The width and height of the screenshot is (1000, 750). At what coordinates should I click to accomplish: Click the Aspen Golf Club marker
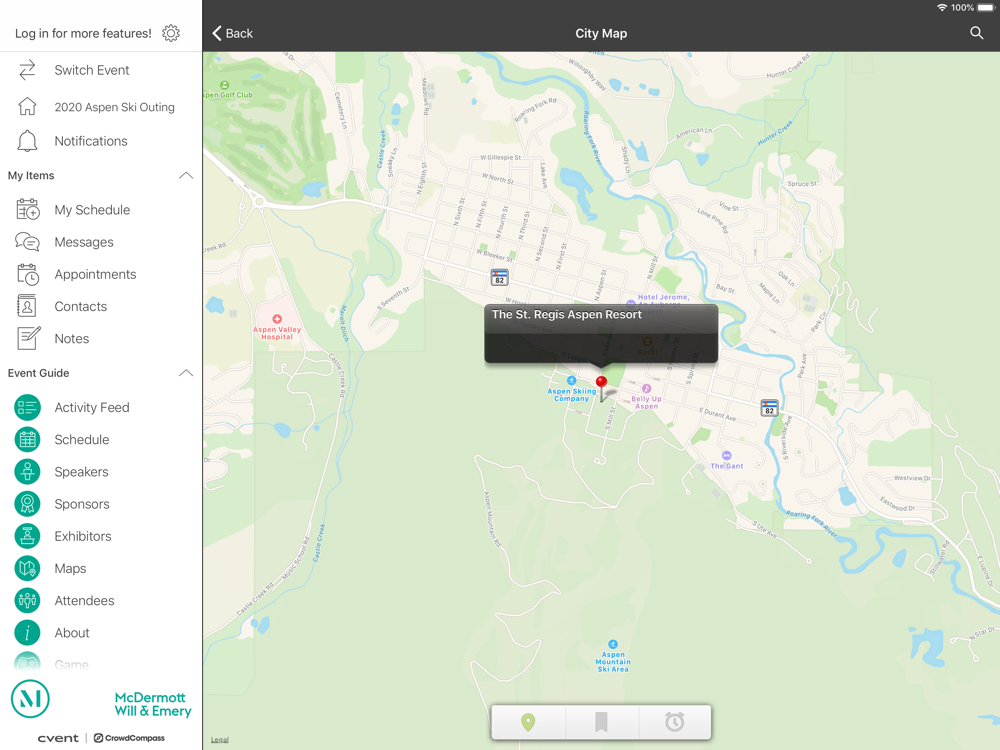pos(224,85)
